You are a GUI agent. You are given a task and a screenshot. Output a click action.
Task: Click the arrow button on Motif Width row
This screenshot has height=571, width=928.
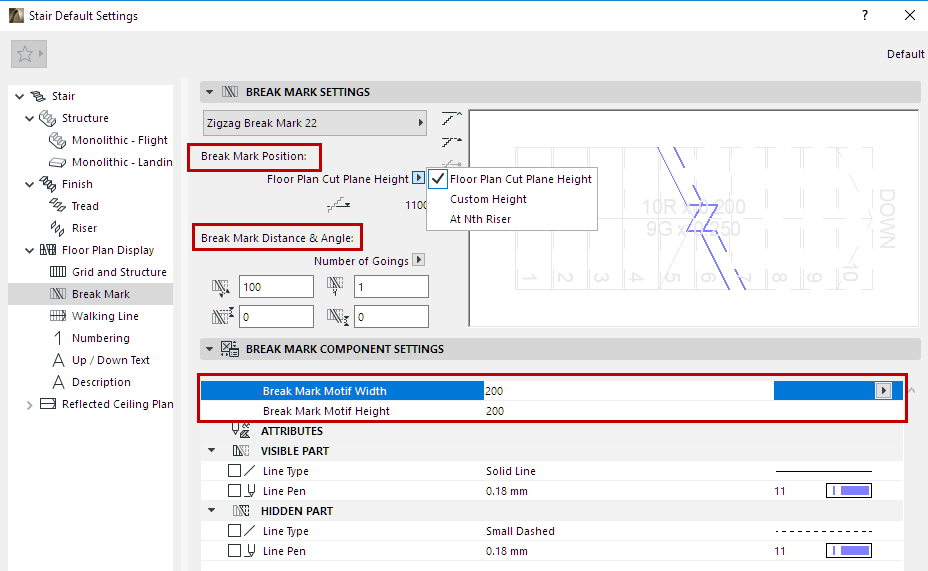point(884,391)
